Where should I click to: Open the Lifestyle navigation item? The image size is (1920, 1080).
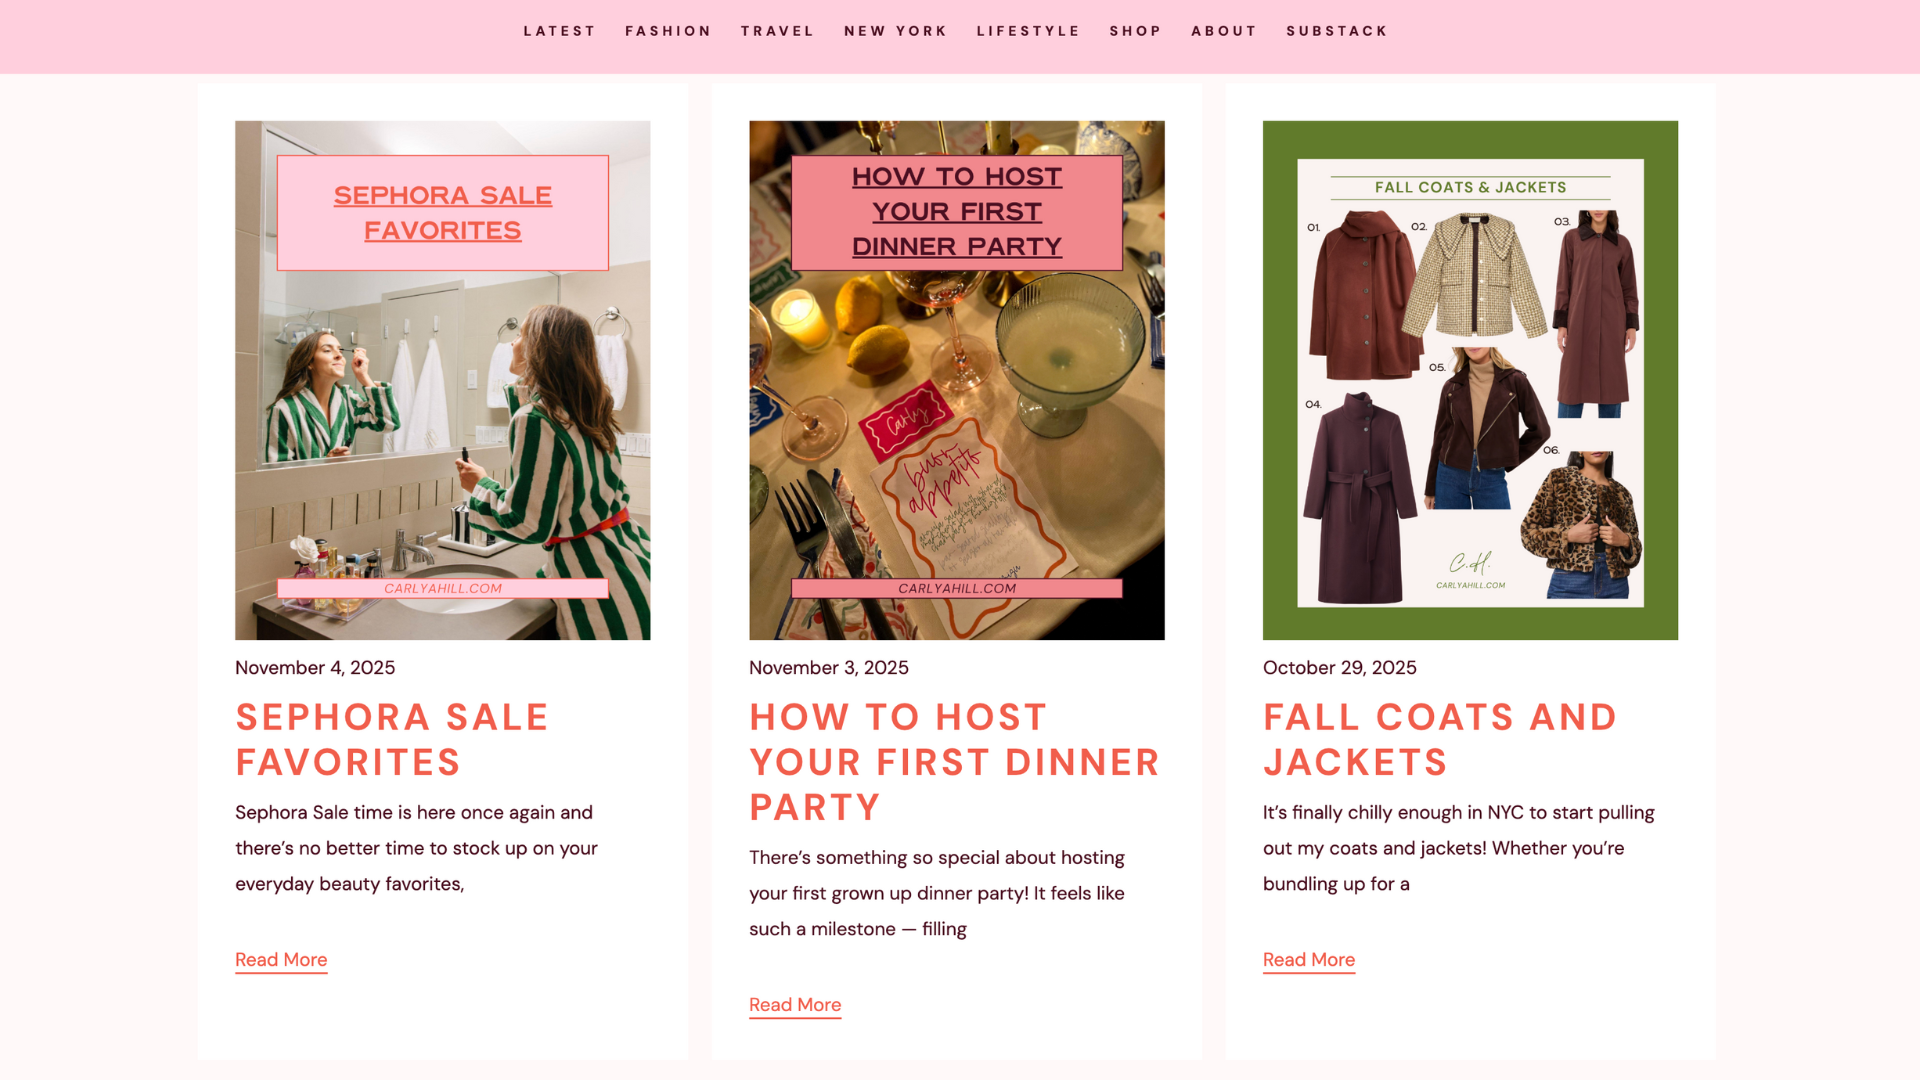1028,31
